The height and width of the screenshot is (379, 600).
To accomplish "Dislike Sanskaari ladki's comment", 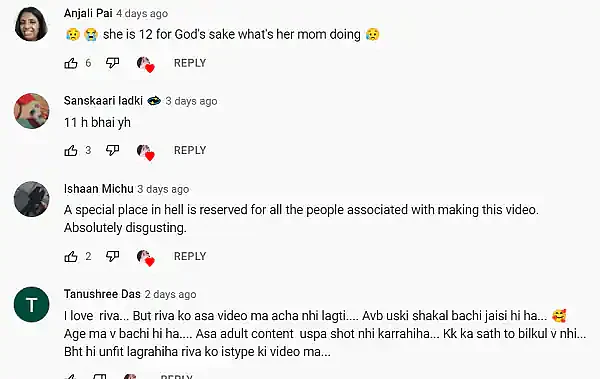I will click(112, 150).
